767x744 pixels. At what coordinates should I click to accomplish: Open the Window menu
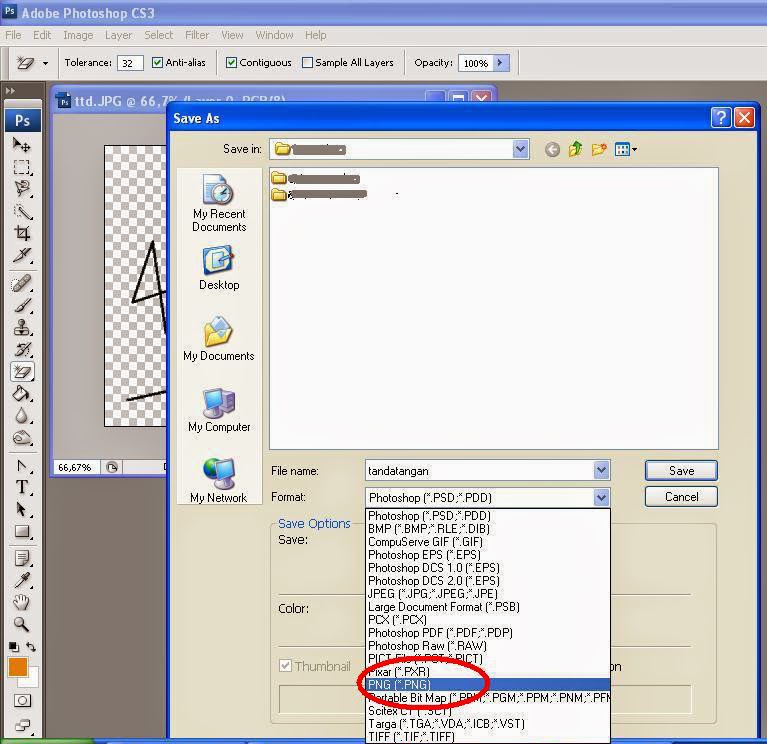274,35
